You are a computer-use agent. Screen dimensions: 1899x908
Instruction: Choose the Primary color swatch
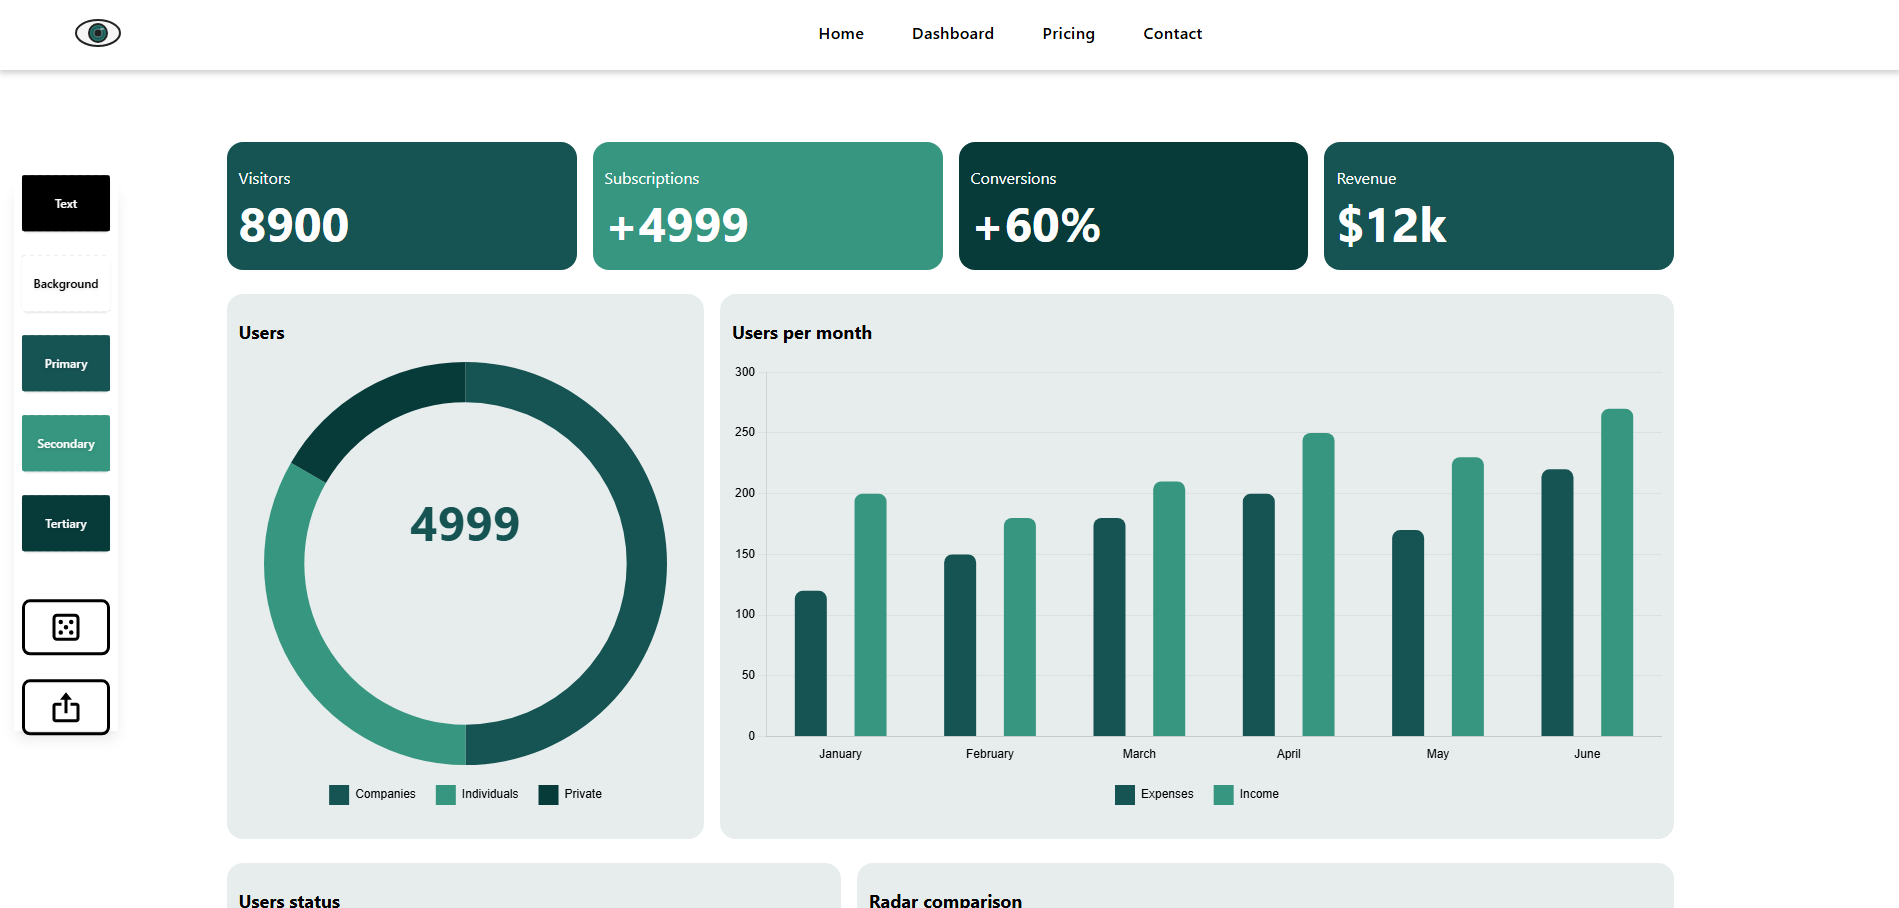[66, 363]
